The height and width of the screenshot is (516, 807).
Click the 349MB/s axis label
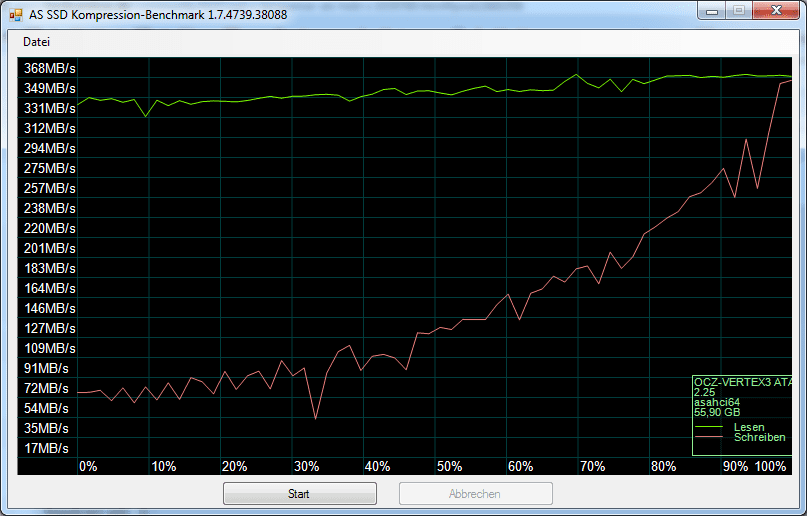49,88
